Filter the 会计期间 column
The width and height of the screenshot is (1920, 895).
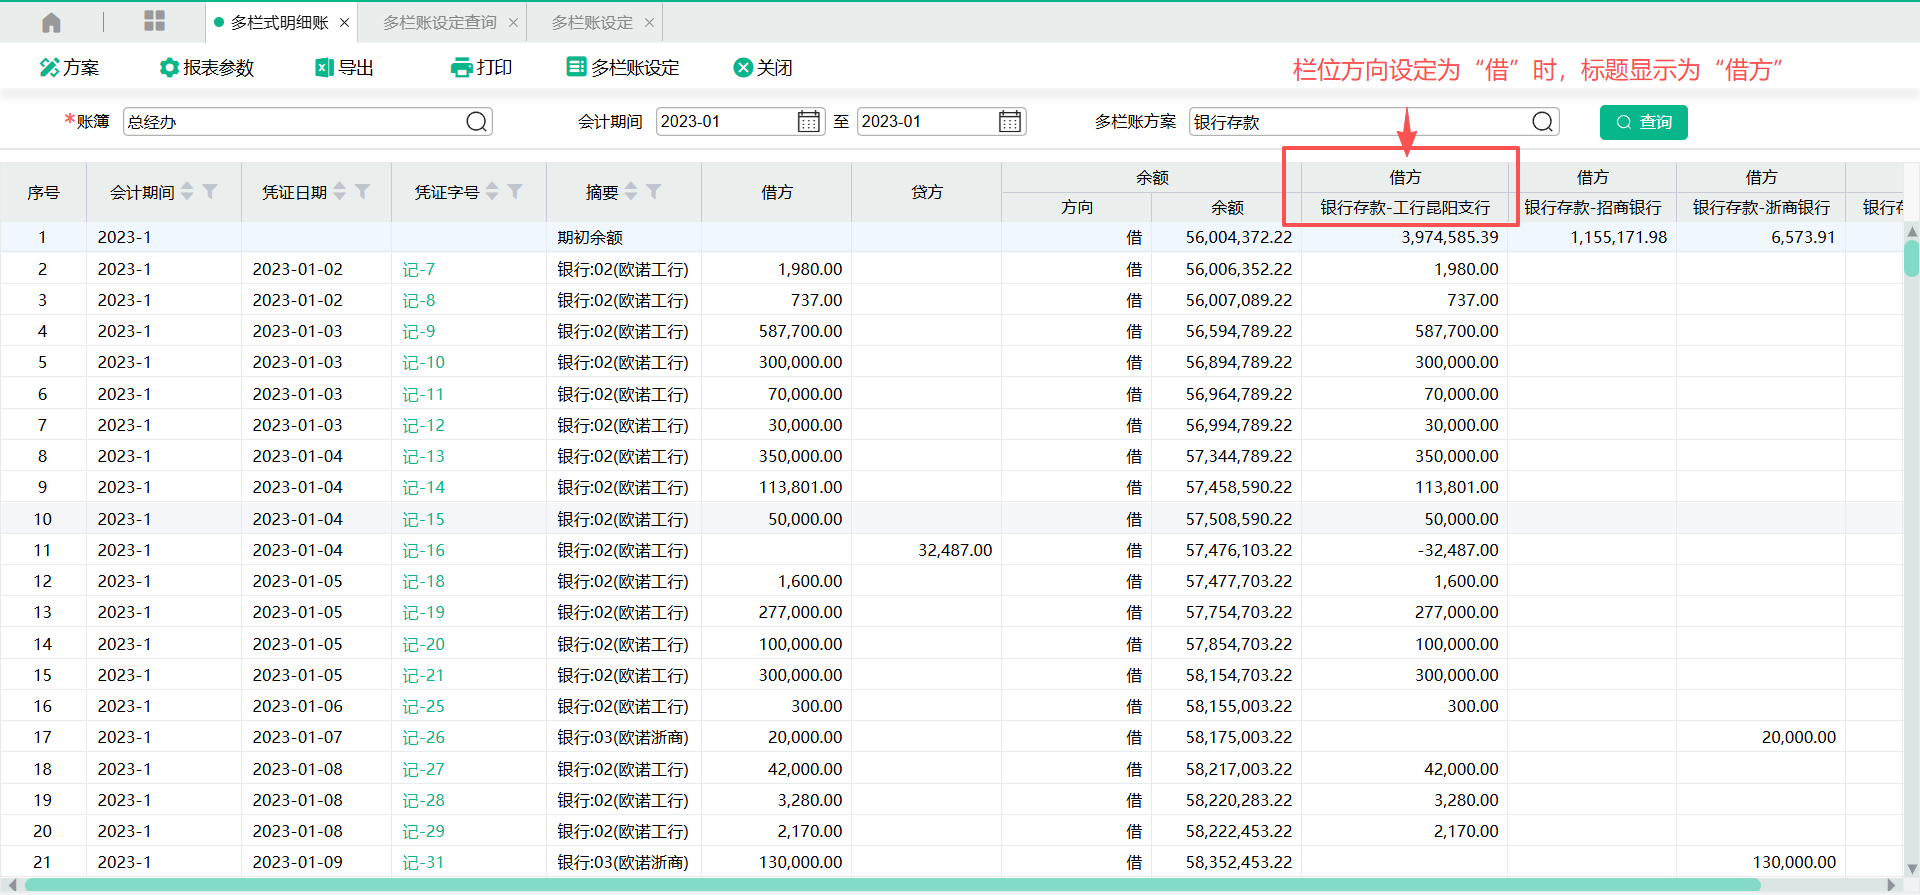210,191
